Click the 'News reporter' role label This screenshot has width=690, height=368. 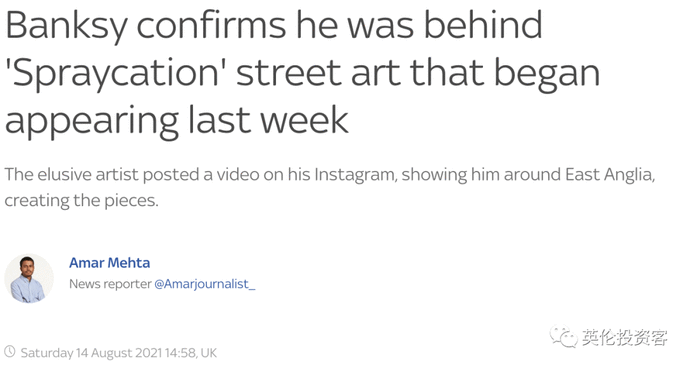click(x=110, y=284)
